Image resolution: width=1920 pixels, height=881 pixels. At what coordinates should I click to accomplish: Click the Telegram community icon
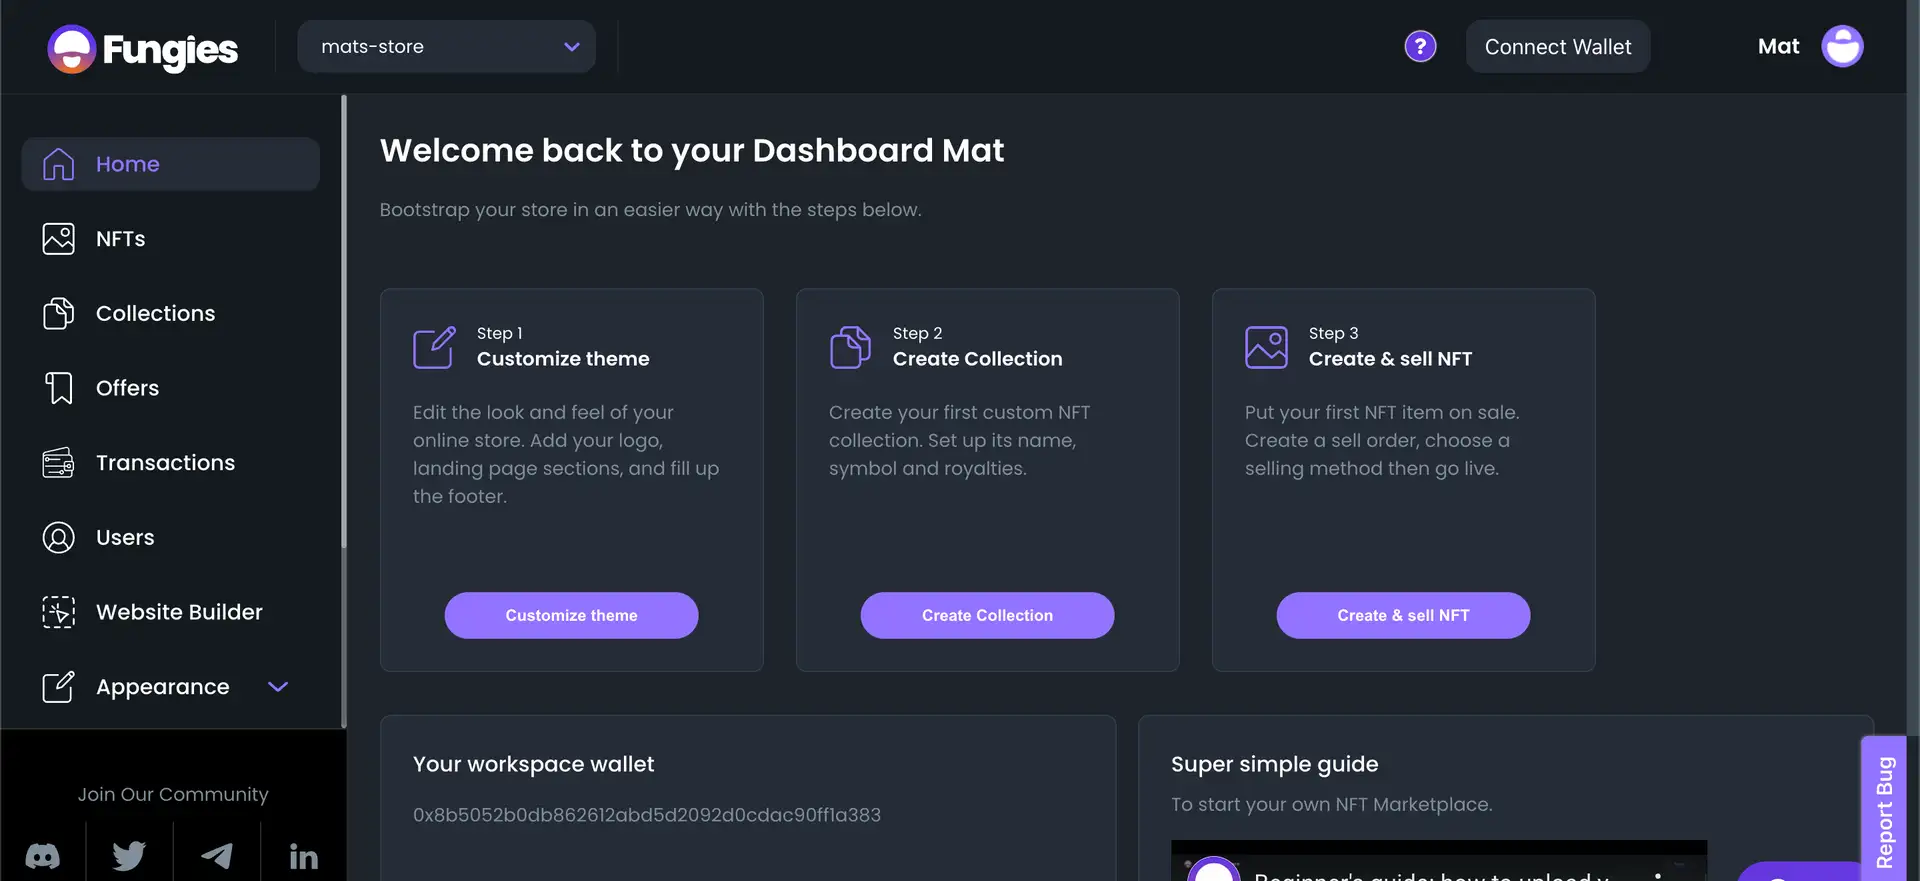(x=217, y=856)
